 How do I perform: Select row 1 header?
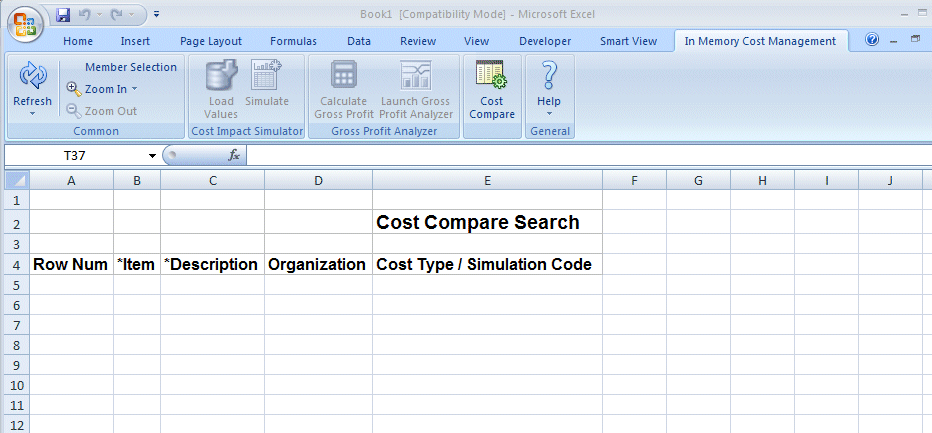coord(17,200)
